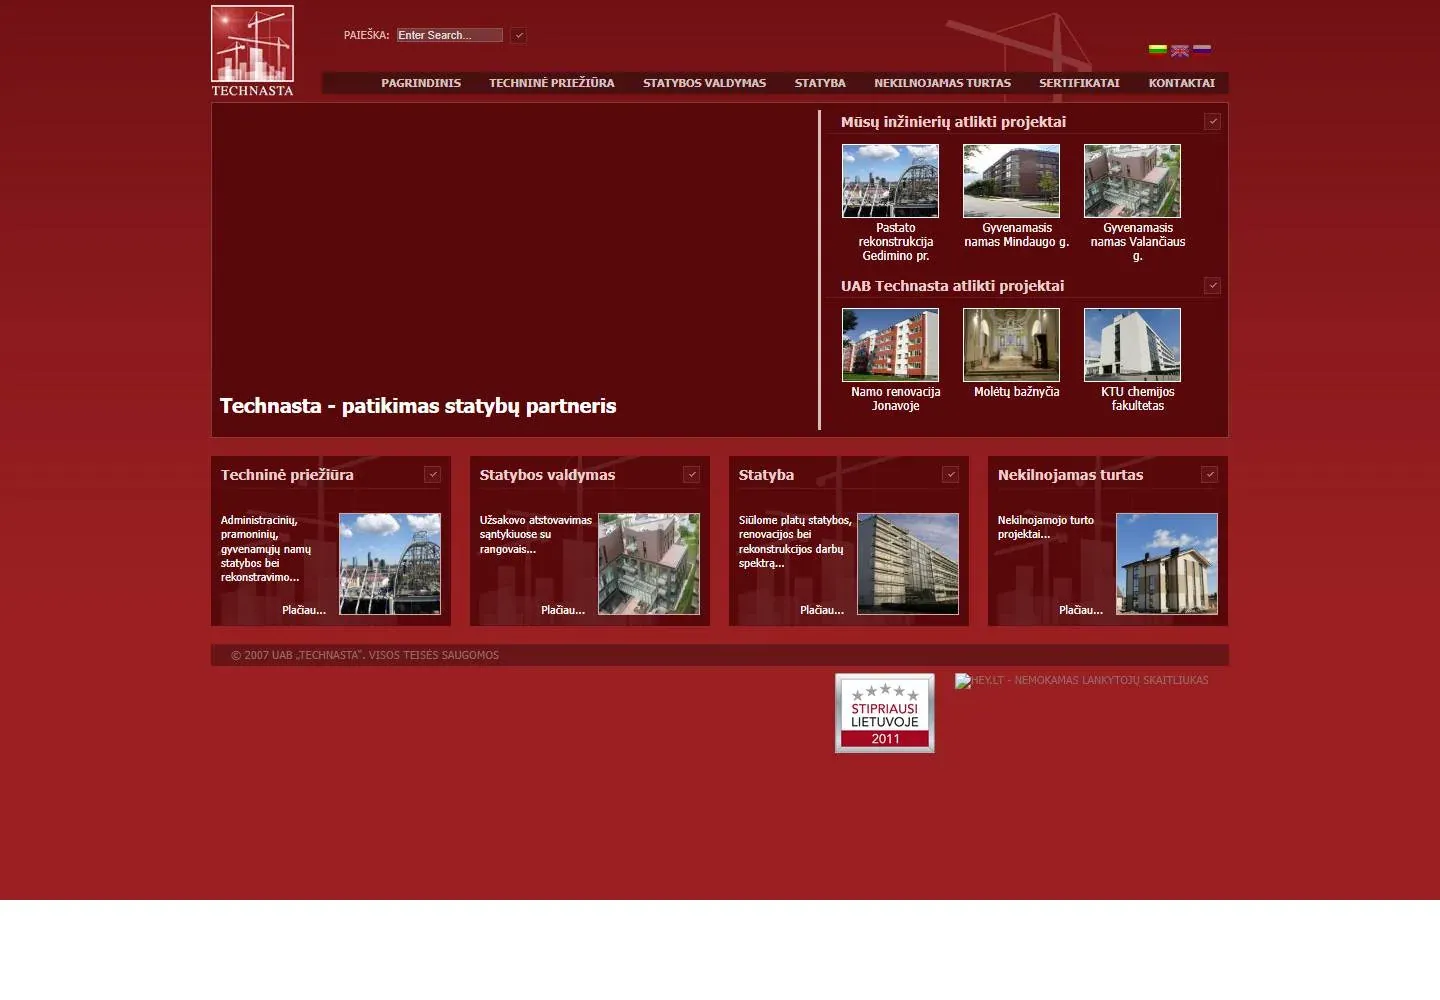Open the Techninė priežiūra menu item
The width and height of the screenshot is (1440, 1000).
pos(552,83)
